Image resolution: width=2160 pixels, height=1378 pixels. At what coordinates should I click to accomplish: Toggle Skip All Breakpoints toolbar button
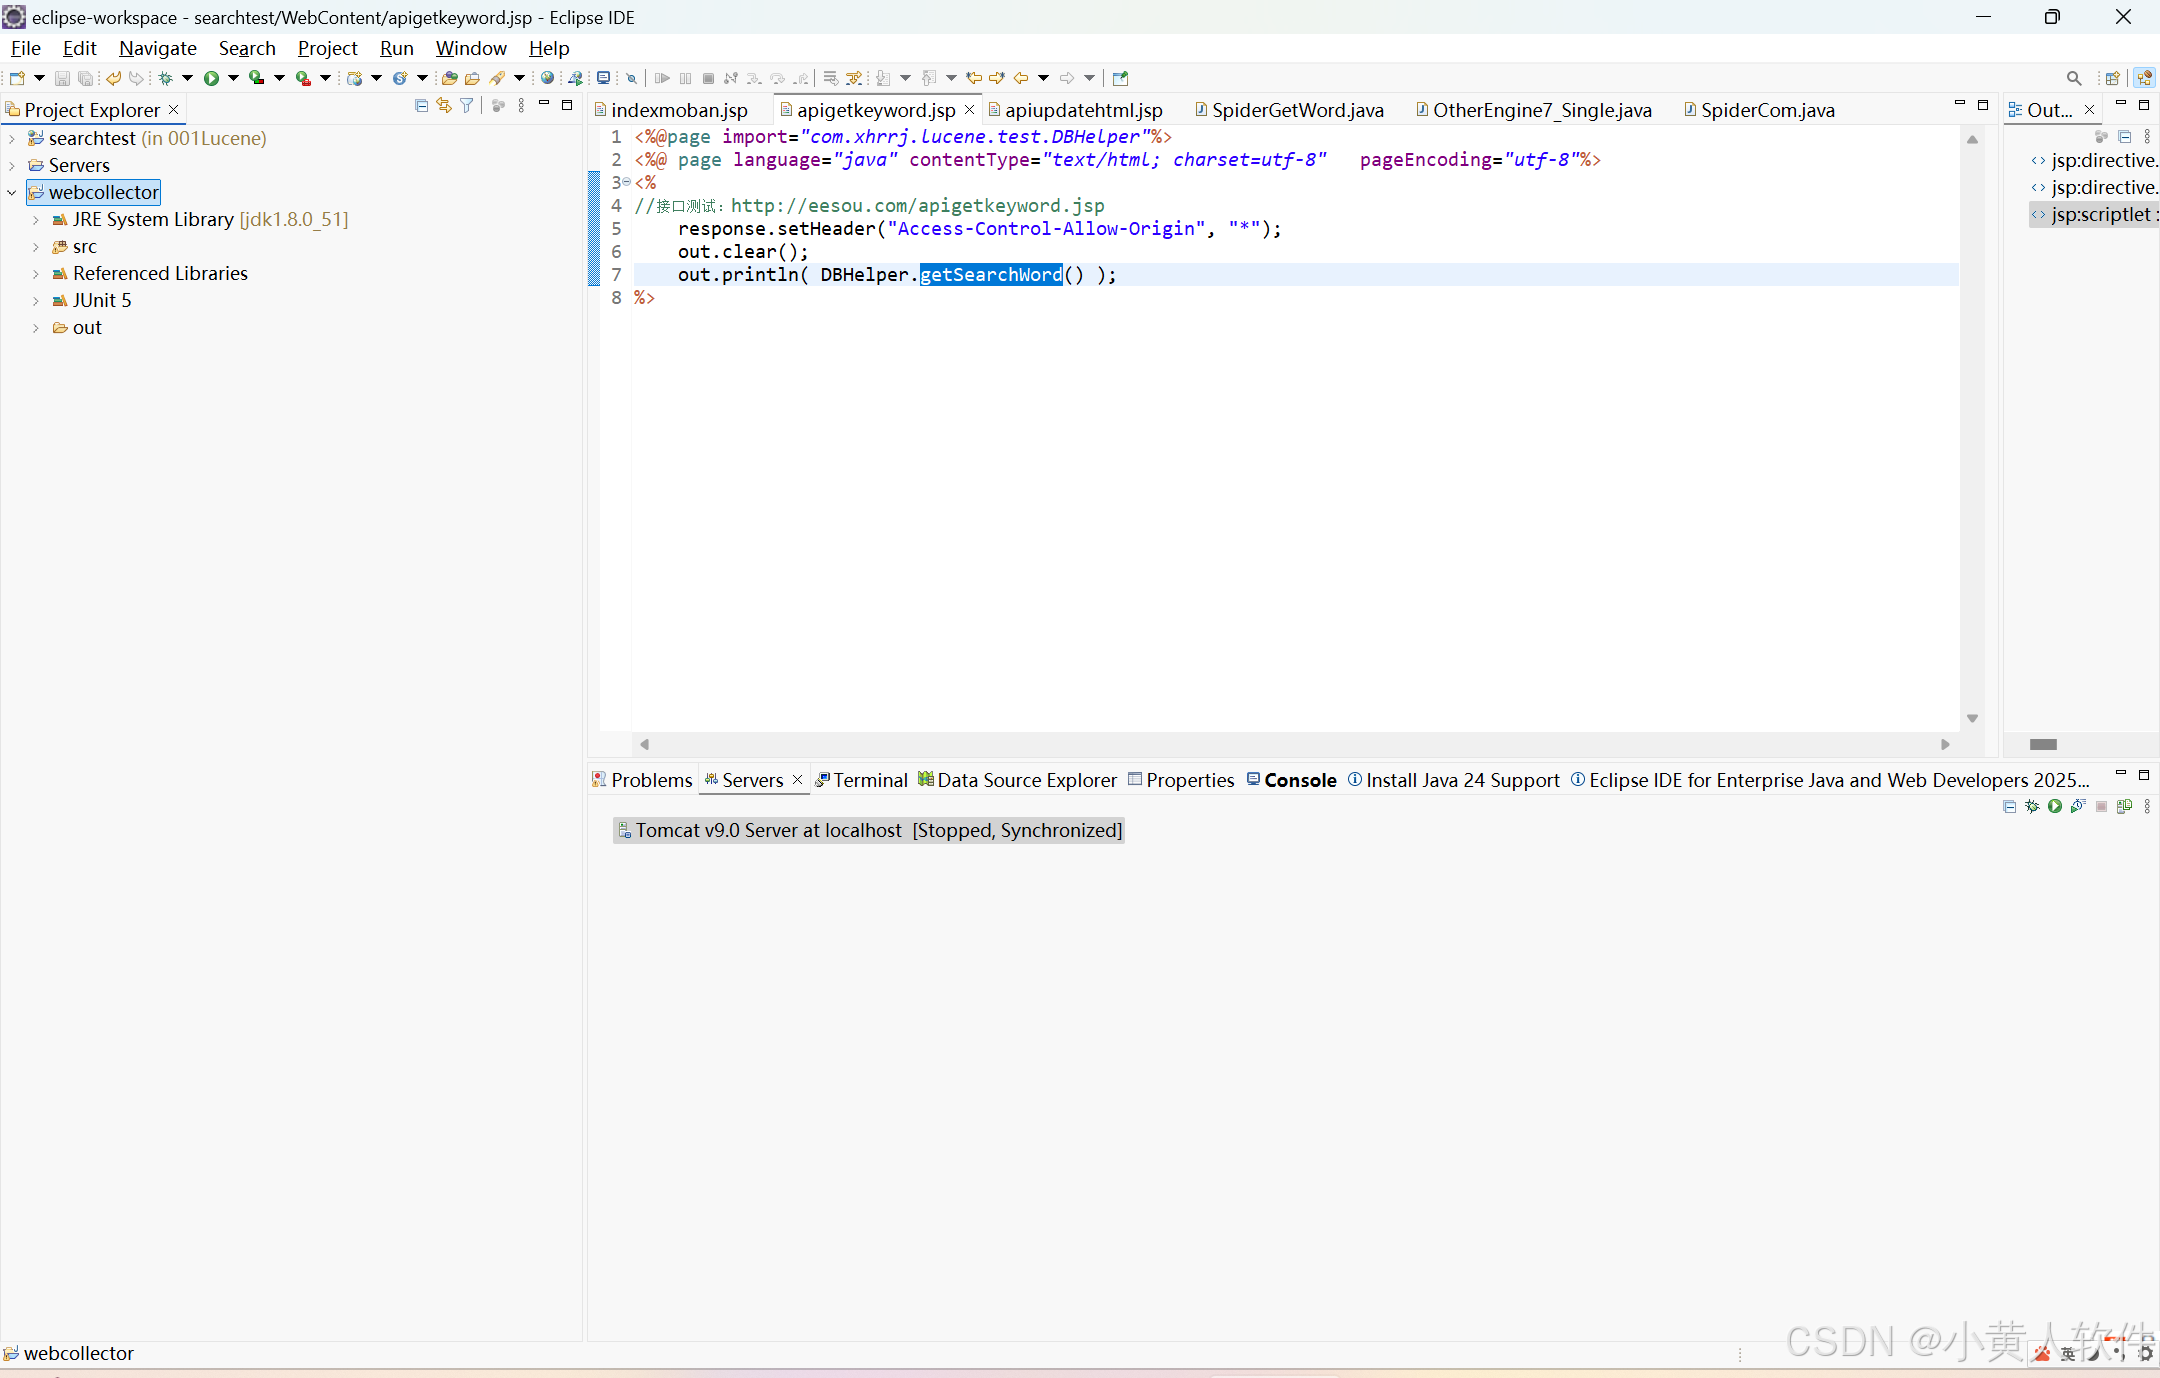click(631, 78)
